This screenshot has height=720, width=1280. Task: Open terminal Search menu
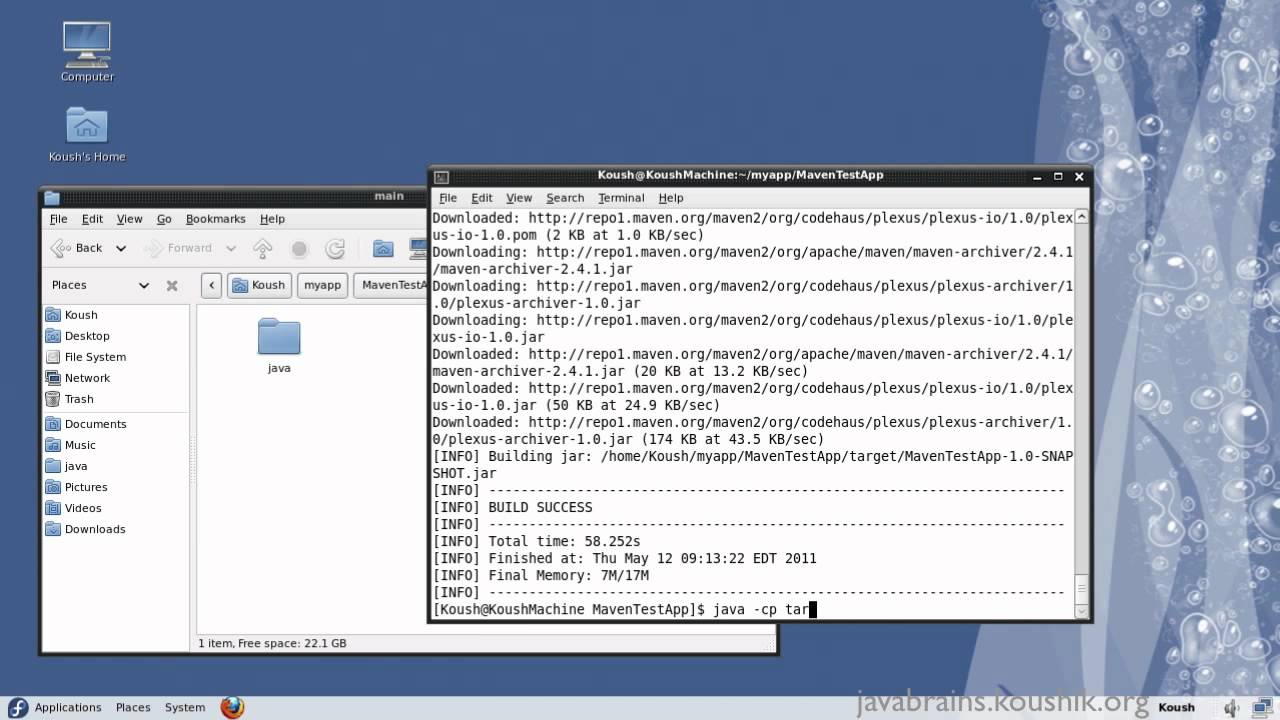565,198
